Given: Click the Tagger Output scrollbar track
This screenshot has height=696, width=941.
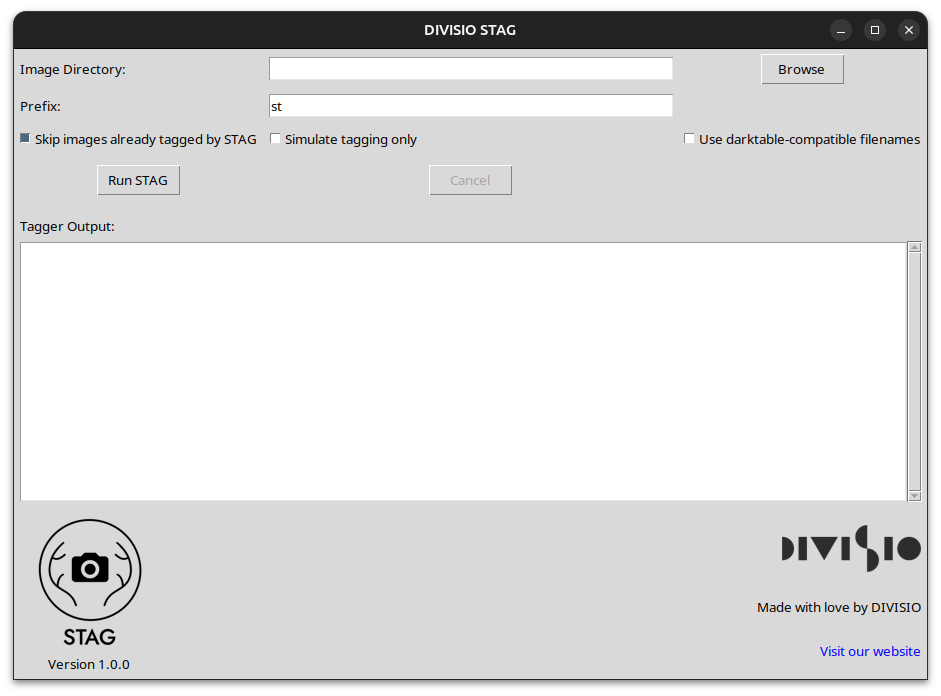Looking at the screenshot, I should click(x=915, y=371).
